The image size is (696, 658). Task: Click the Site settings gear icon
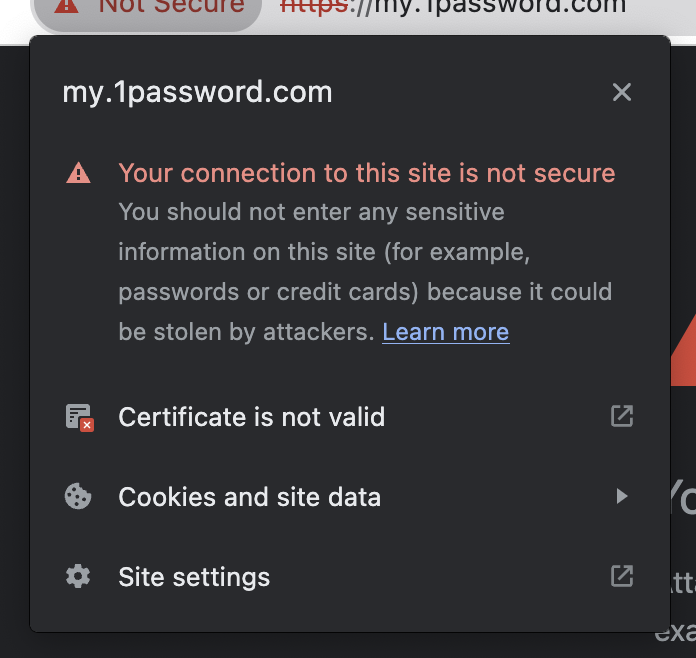point(78,577)
